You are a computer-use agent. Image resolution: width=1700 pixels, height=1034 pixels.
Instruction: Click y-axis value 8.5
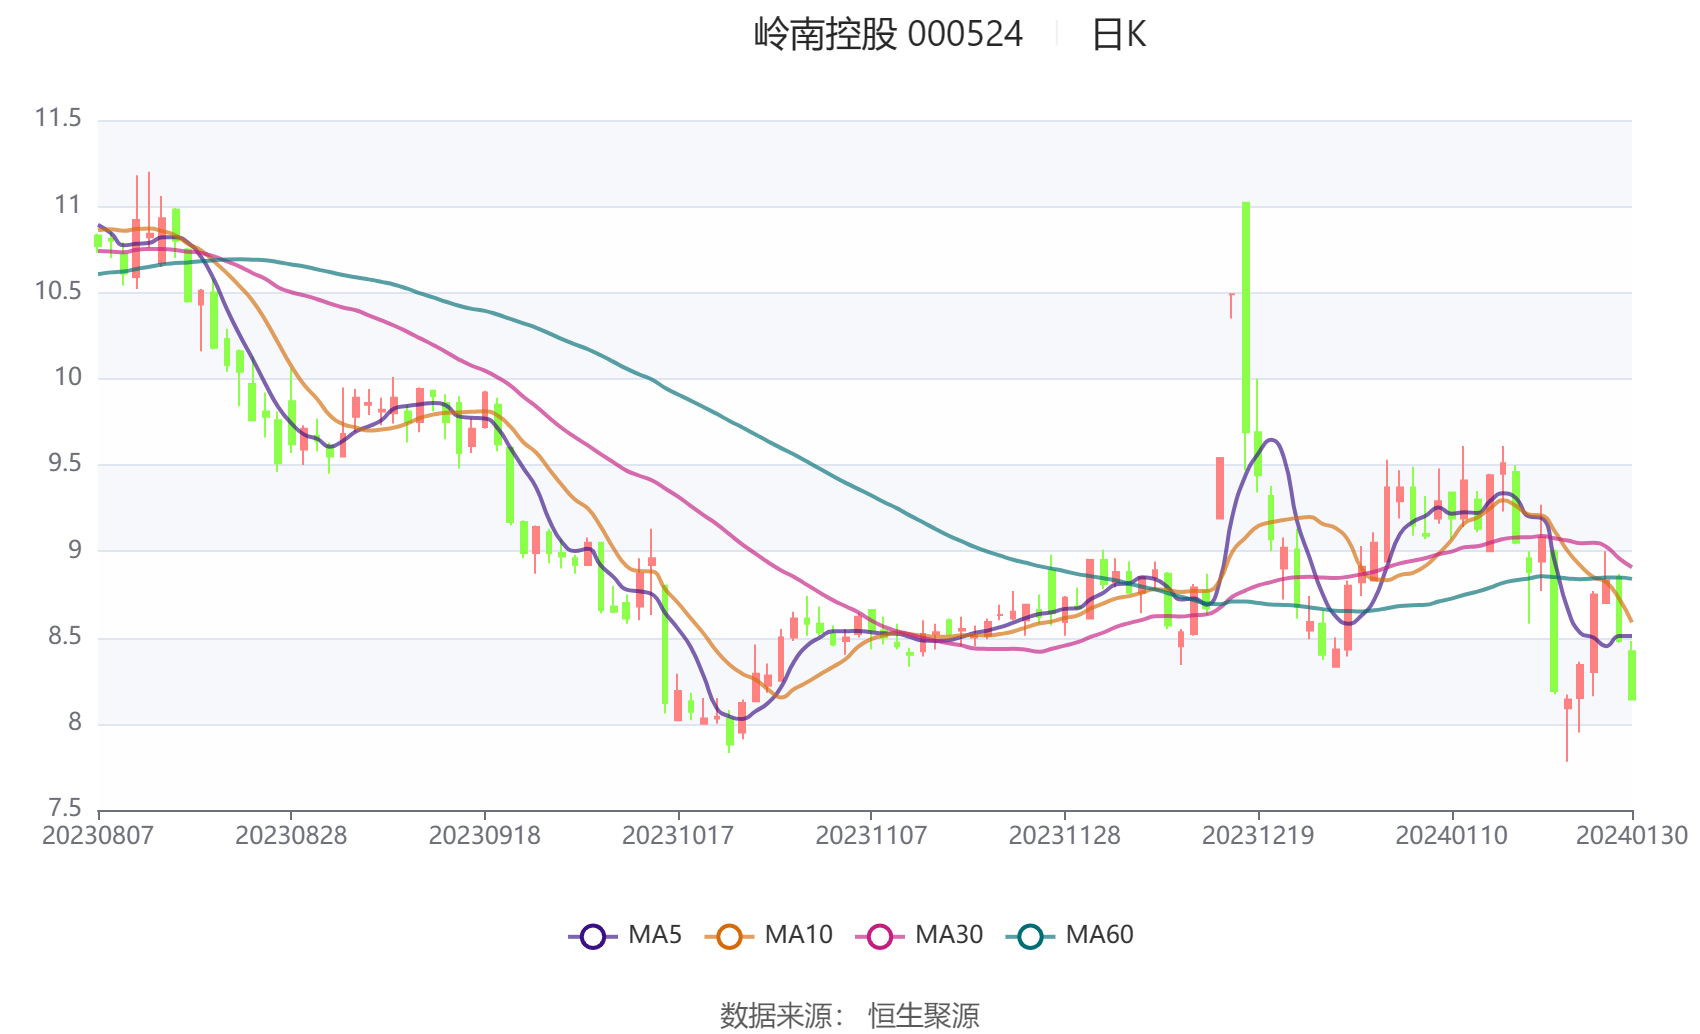click(65, 636)
